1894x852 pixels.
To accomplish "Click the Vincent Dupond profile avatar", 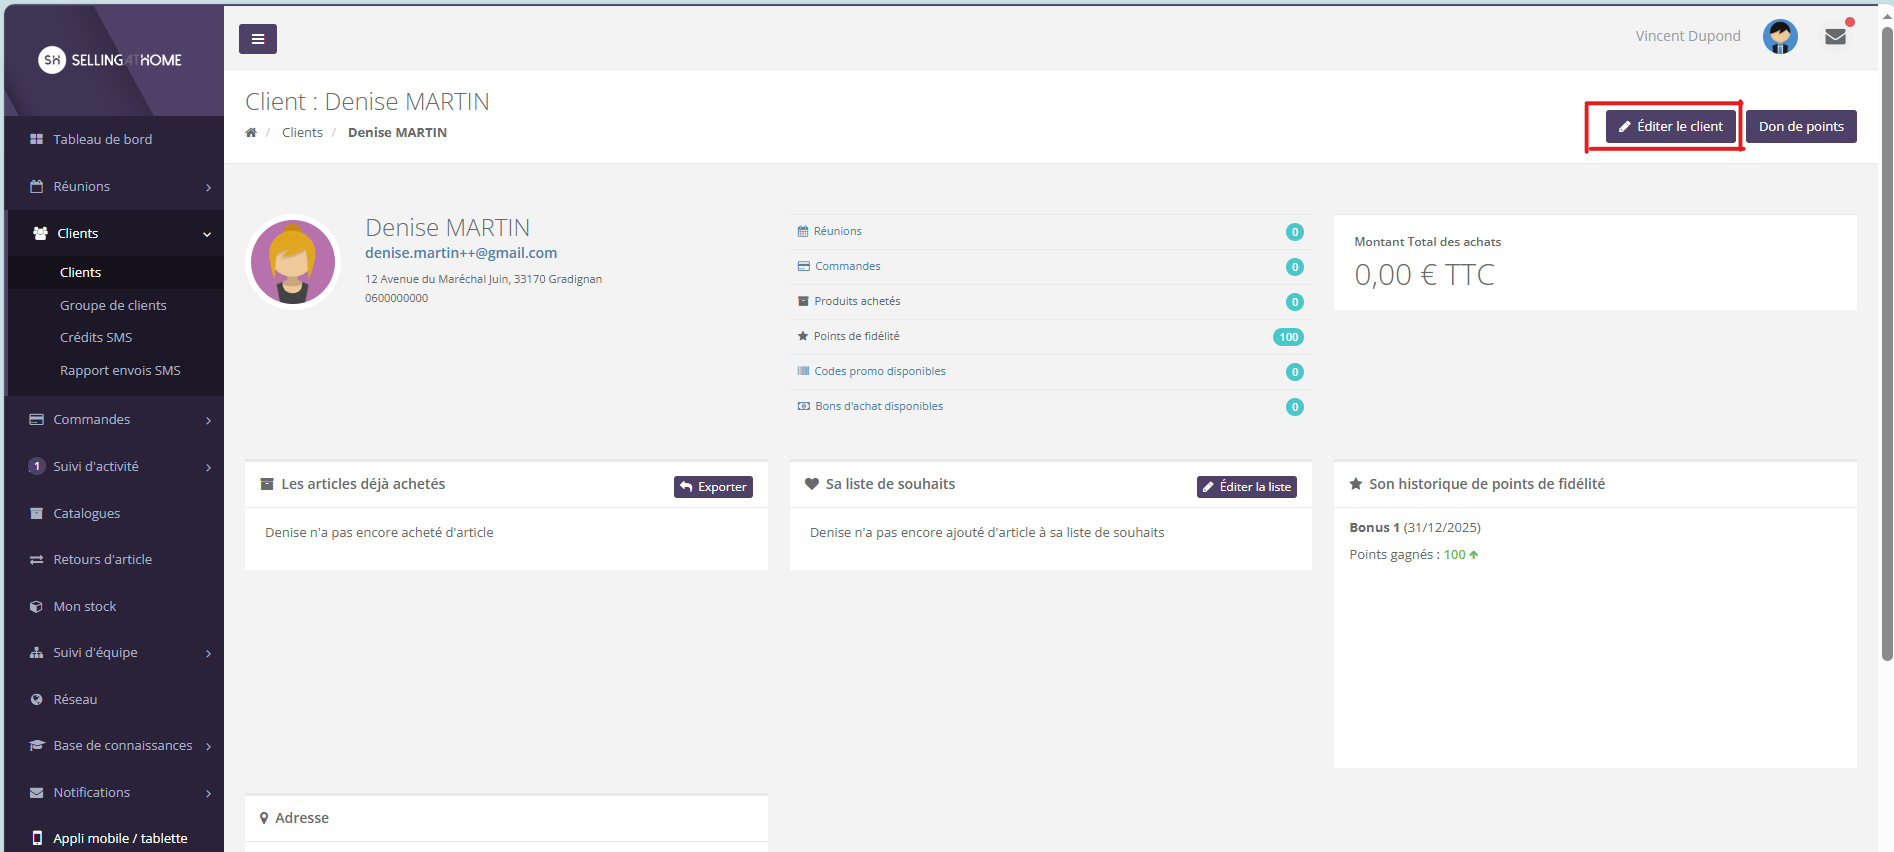I will click(x=1779, y=37).
